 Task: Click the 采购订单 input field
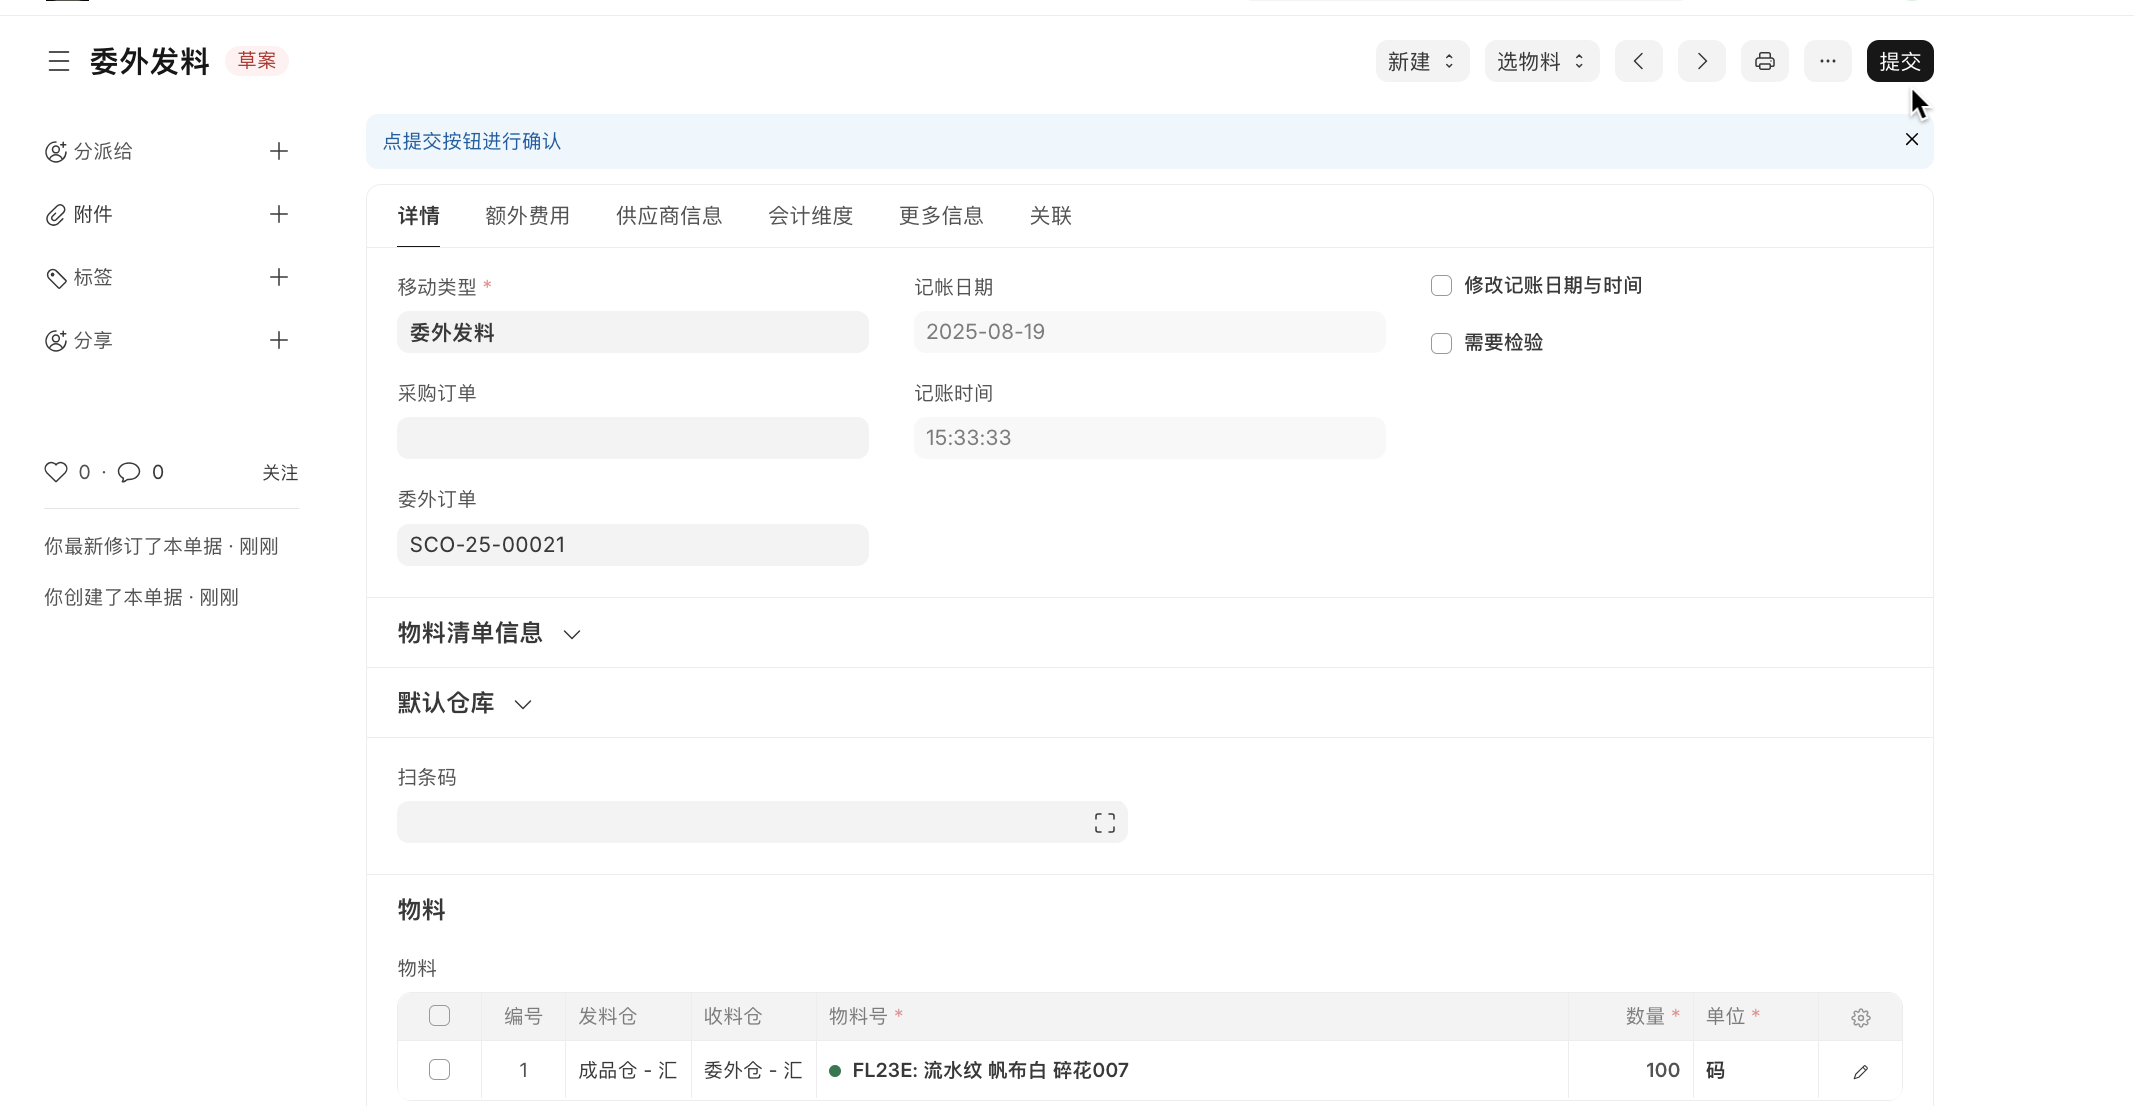pyautogui.click(x=632, y=438)
